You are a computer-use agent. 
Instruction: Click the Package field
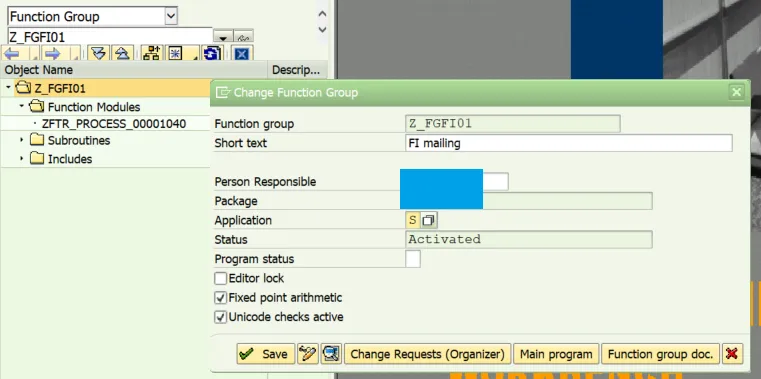[529, 200]
